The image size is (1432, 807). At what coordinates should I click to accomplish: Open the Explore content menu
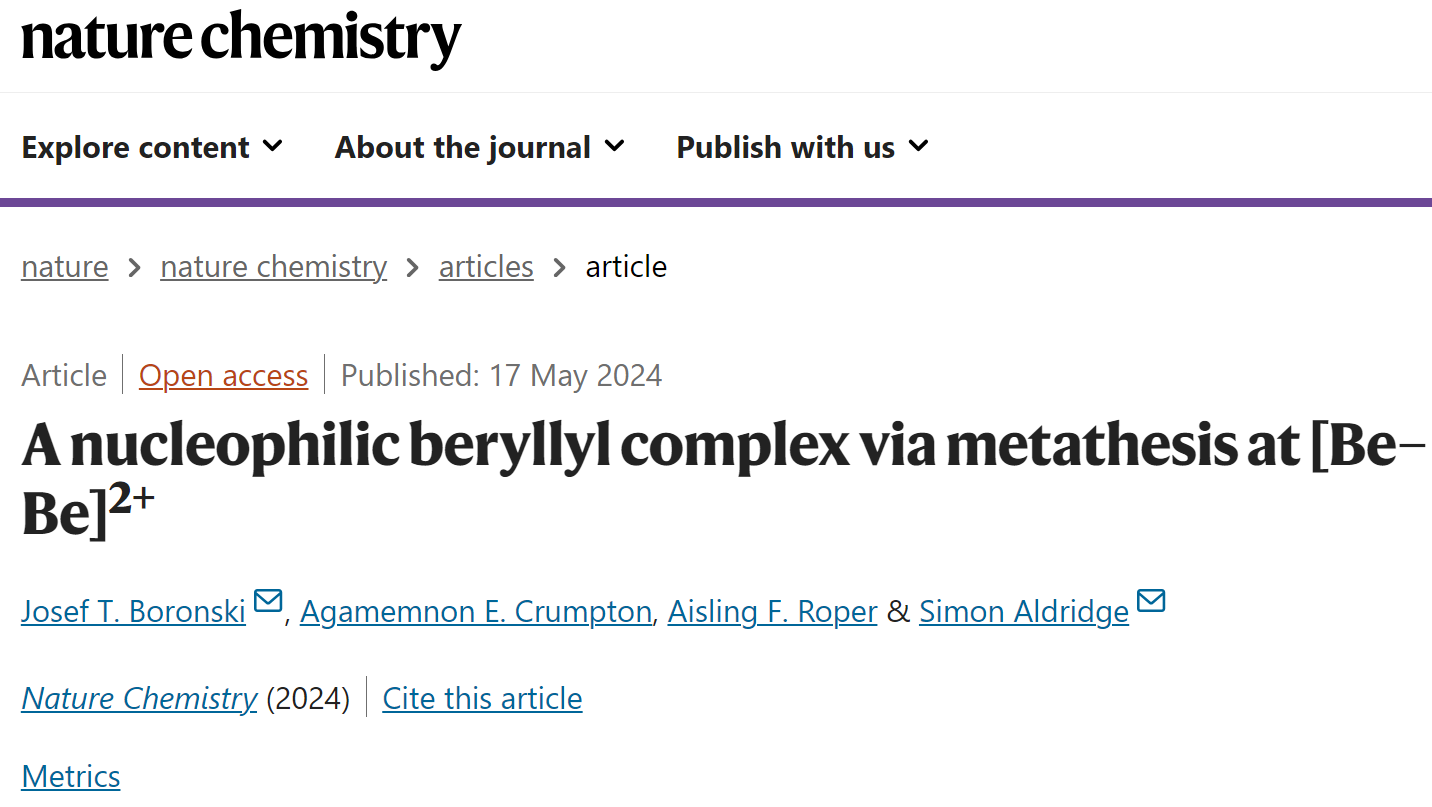(152, 147)
